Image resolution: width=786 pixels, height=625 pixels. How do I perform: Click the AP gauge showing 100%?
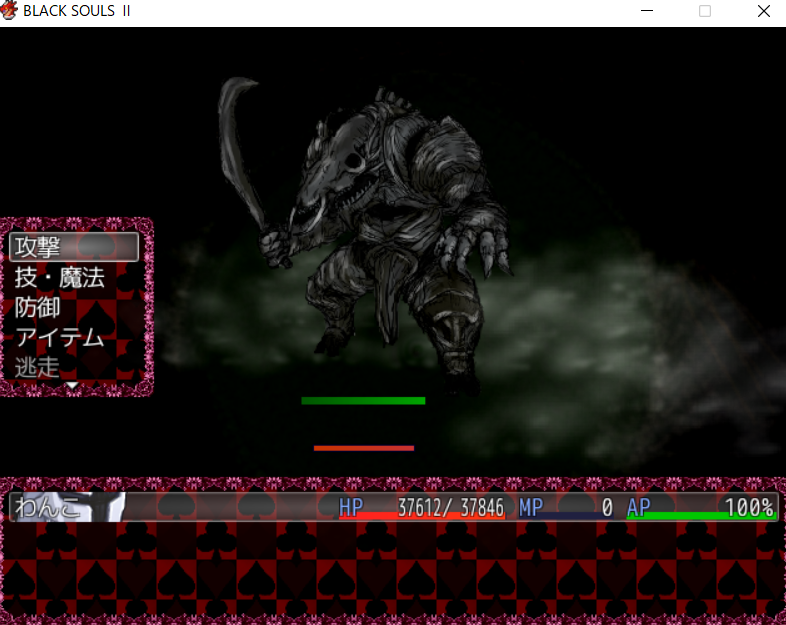(702, 508)
